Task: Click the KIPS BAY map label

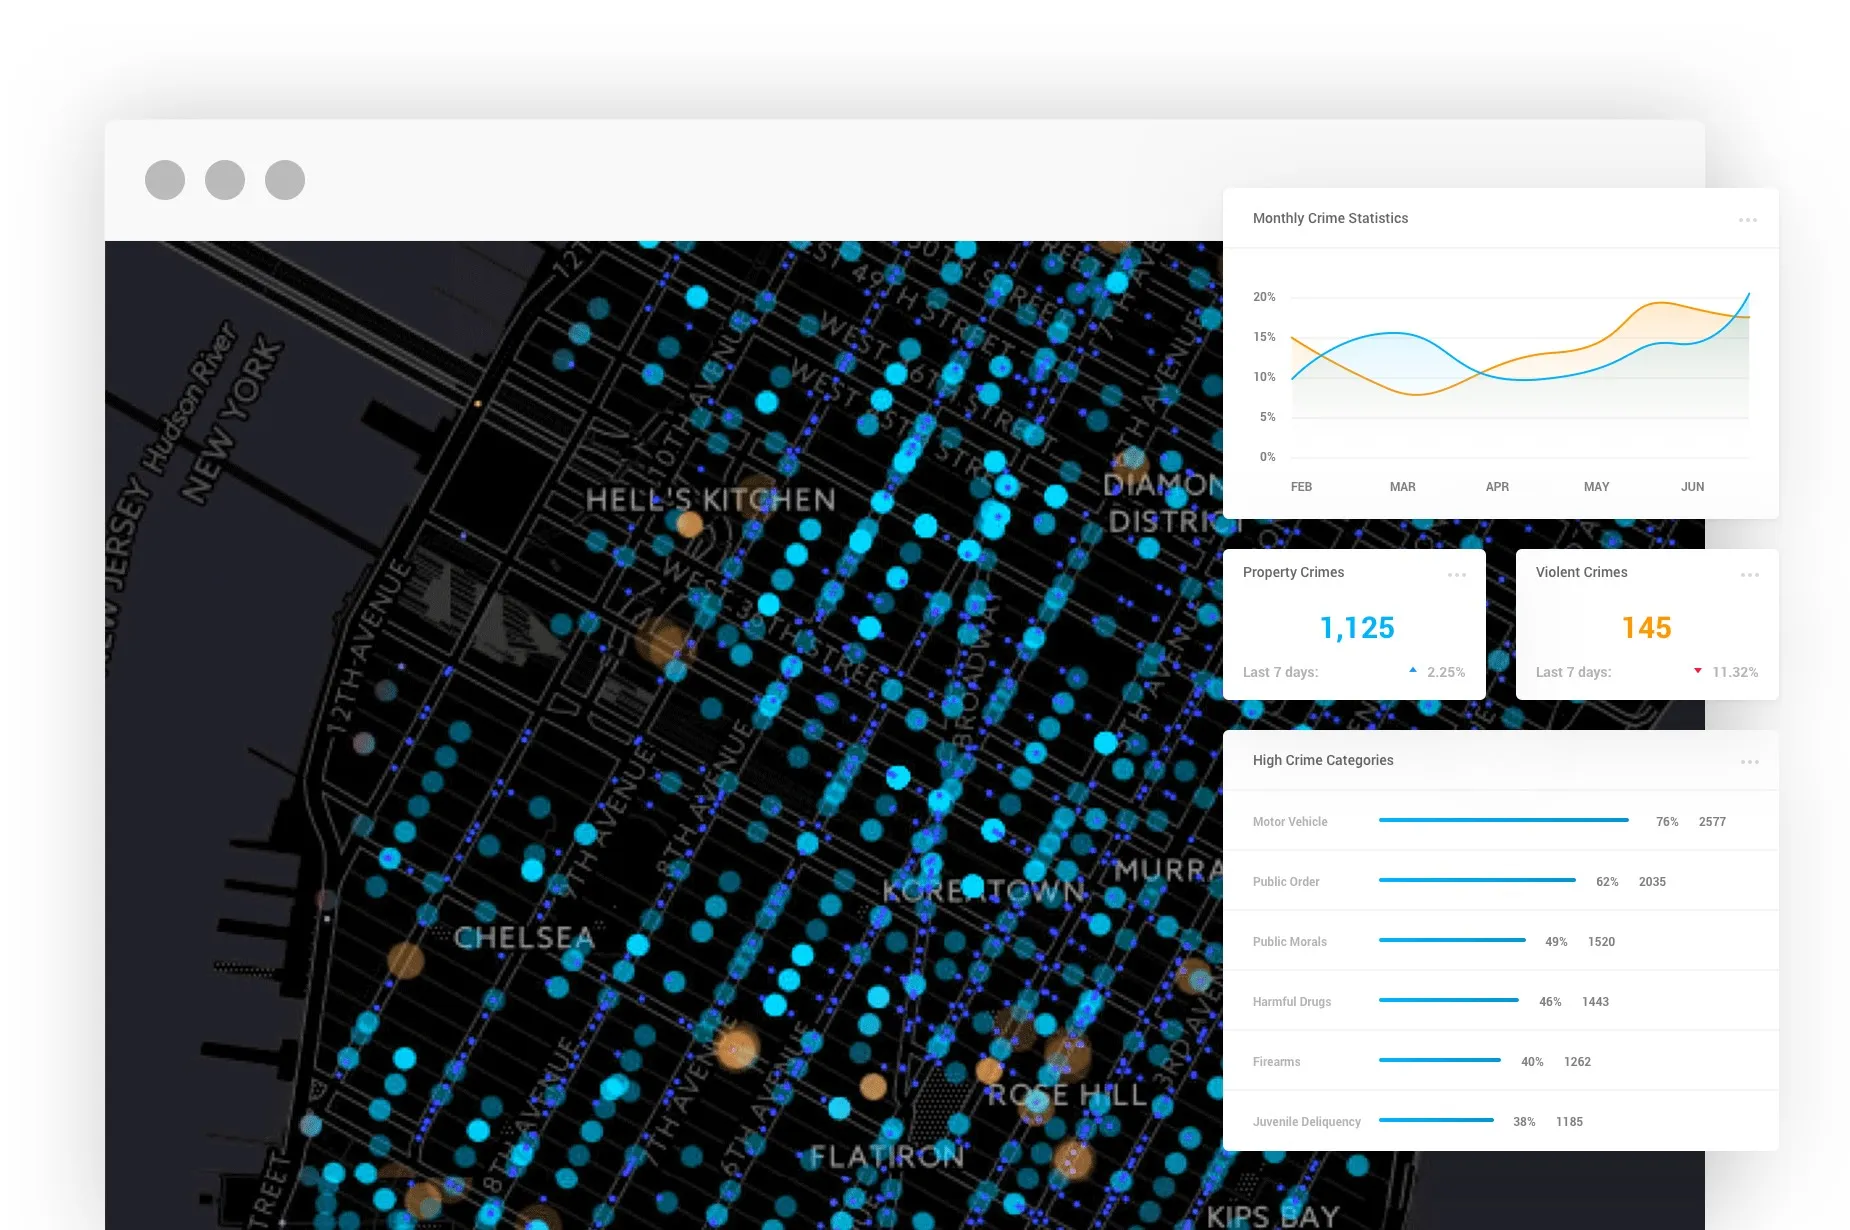Action: coord(1272,1216)
